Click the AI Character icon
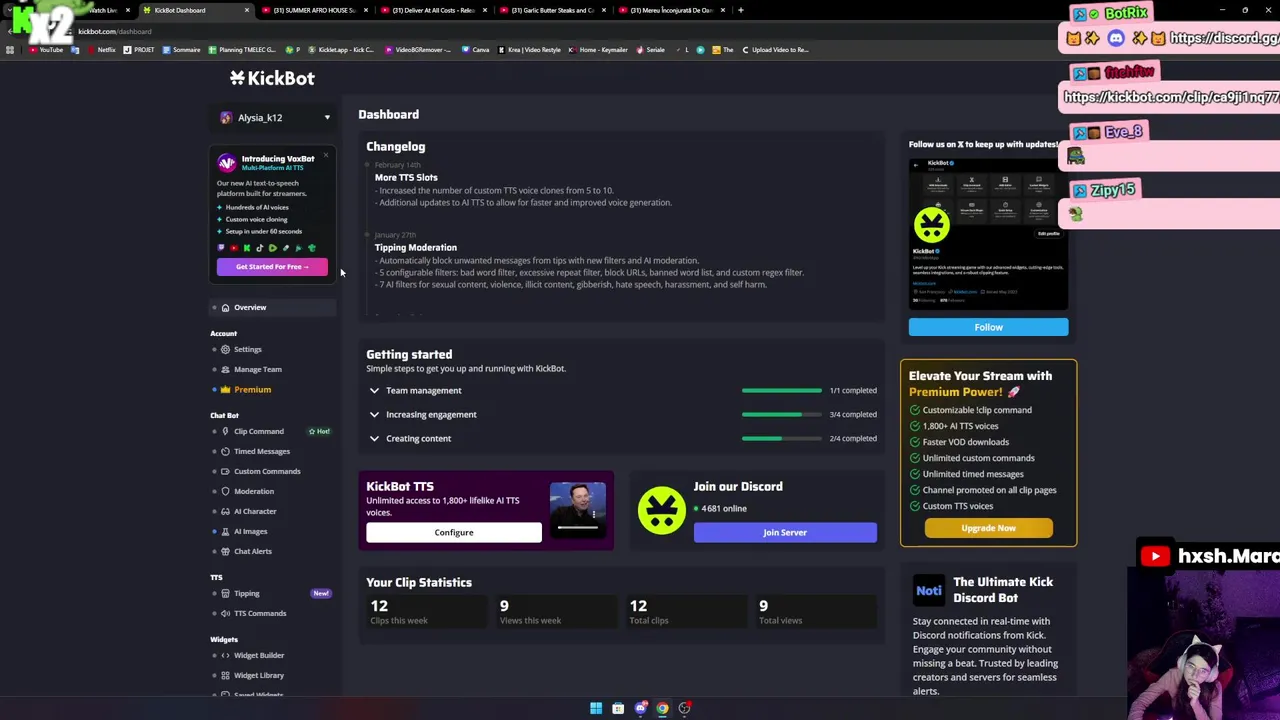This screenshot has width=1280, height=720. coord(225,512)
